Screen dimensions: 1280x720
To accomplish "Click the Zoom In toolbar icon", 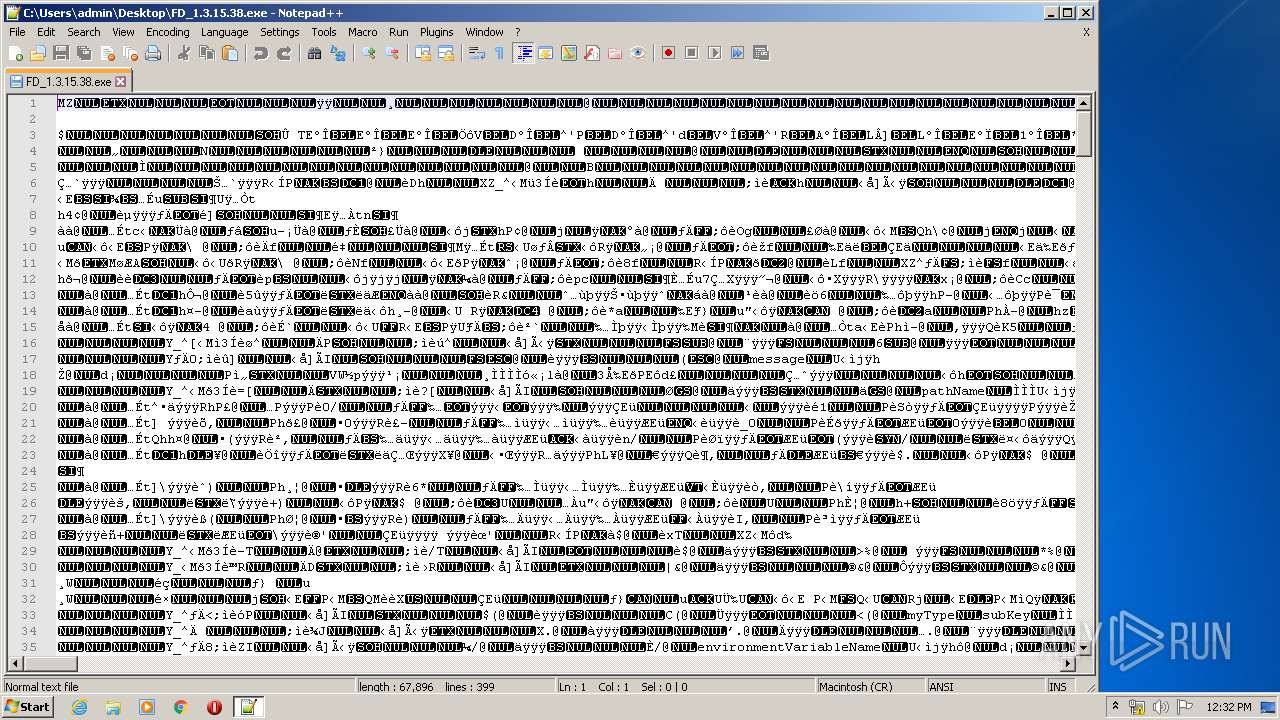I will (369, 53).
